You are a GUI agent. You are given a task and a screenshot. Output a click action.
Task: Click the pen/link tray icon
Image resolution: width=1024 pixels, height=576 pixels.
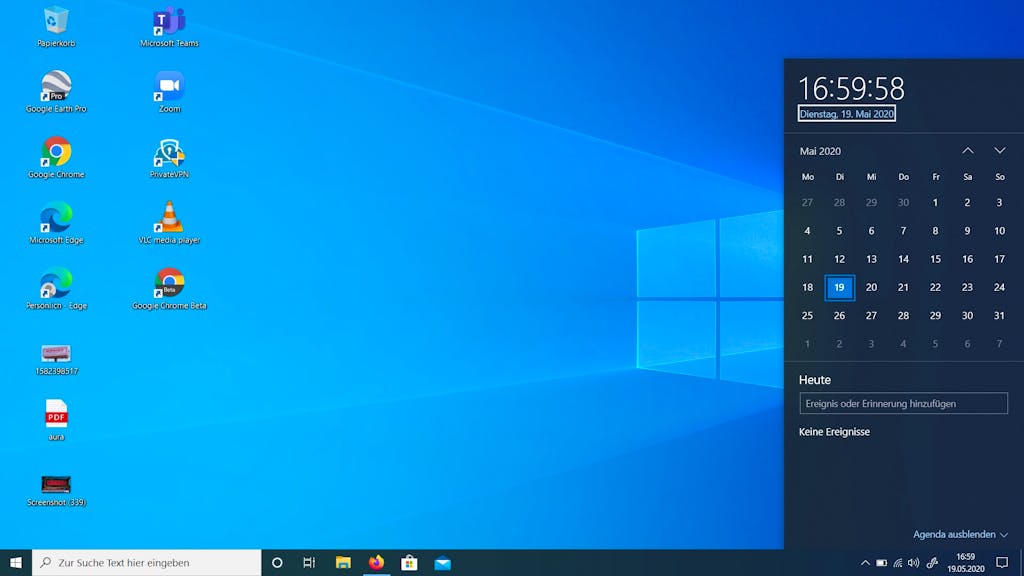933,562
